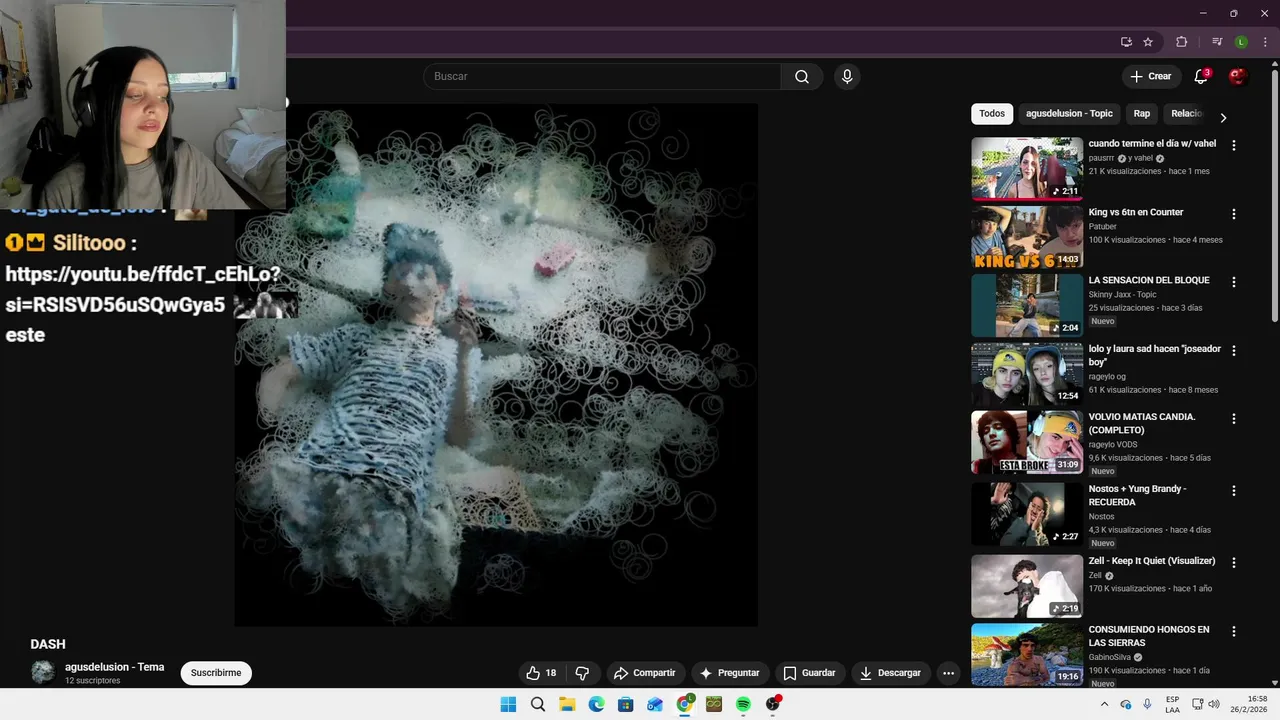Open 'King vs 6tn' video thumbnail
The image size is (1280, 720).
pos(1027,237)
